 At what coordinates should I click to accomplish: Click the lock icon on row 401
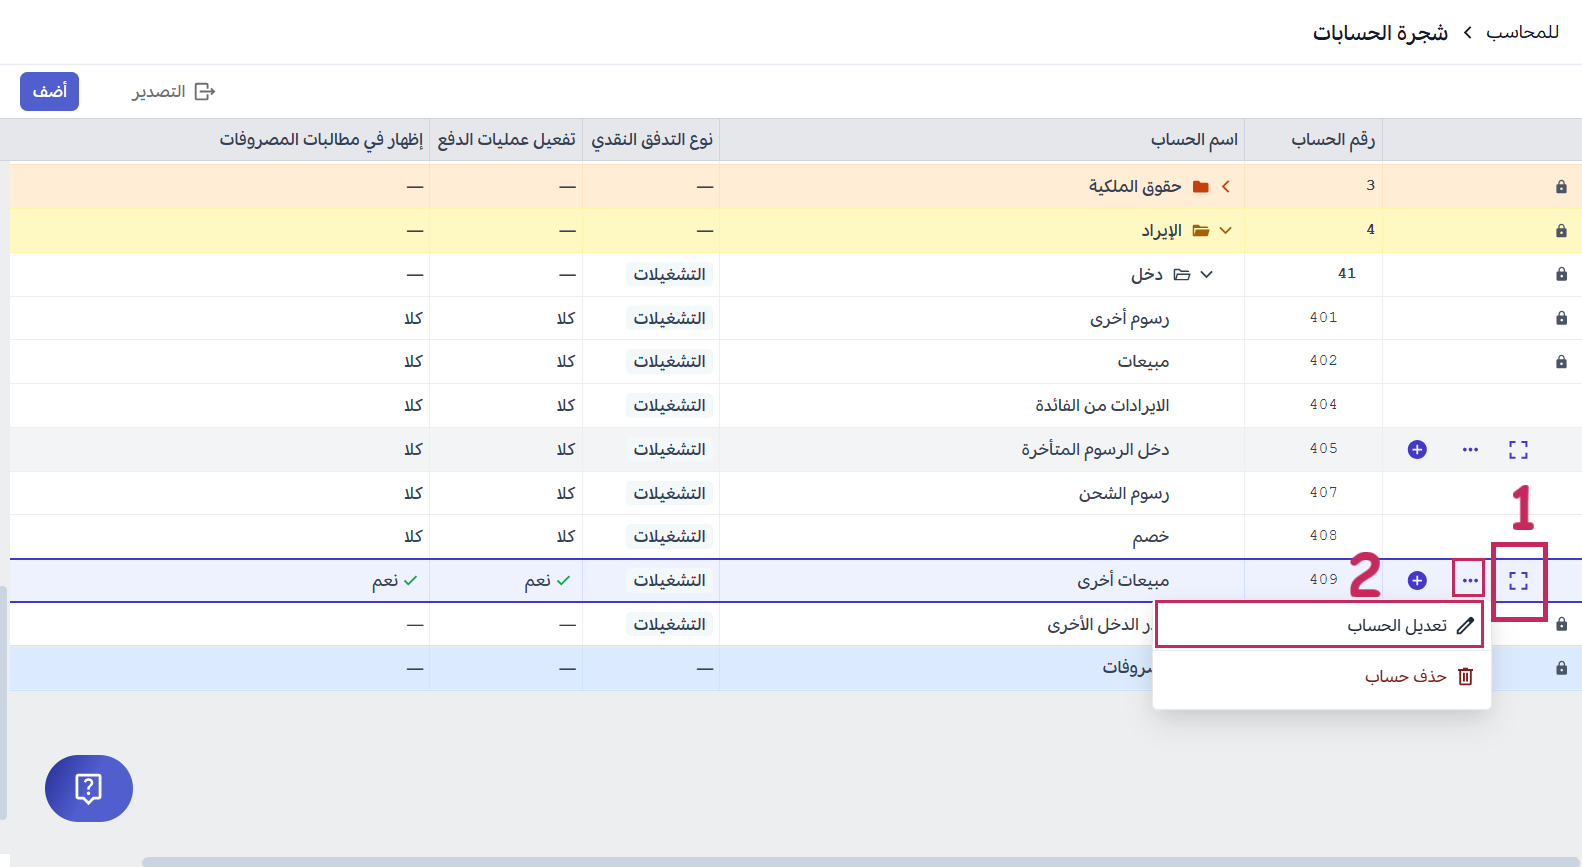(1561, 318)
